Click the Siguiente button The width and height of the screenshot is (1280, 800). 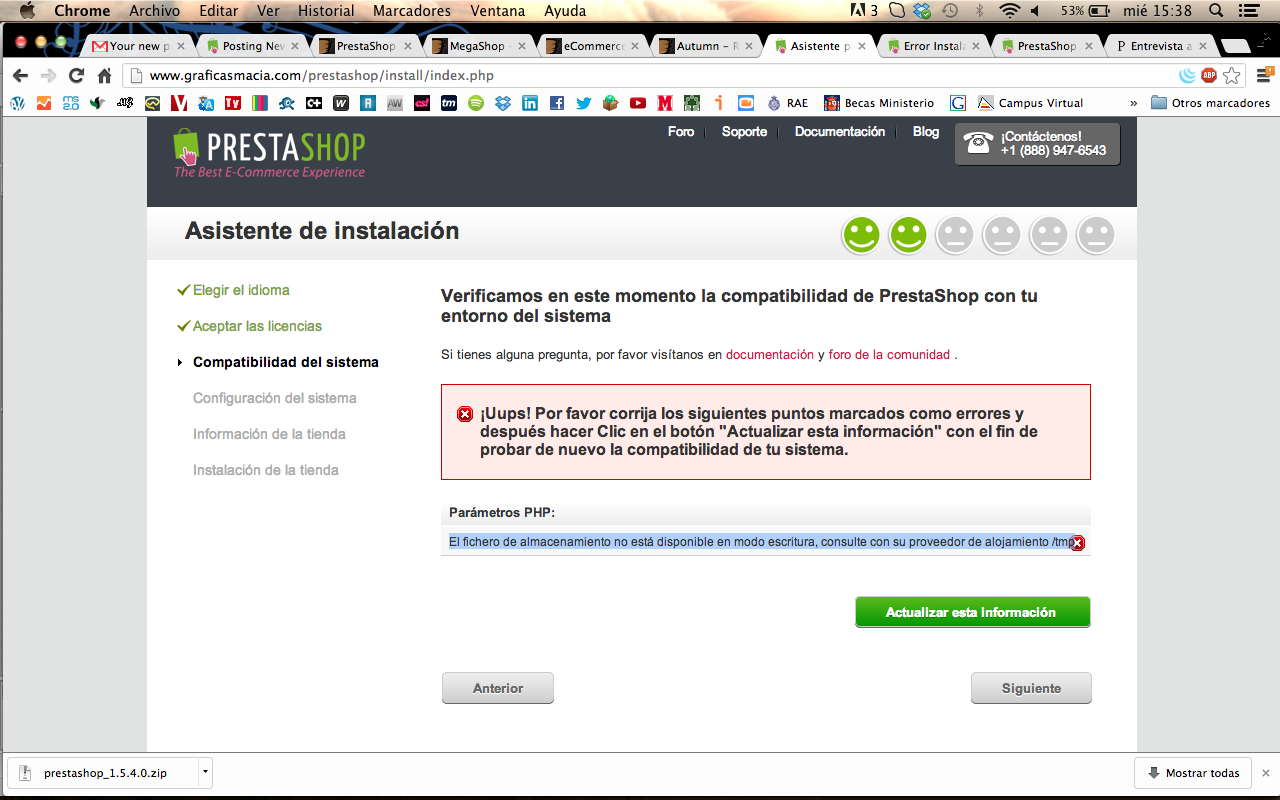1031,688
